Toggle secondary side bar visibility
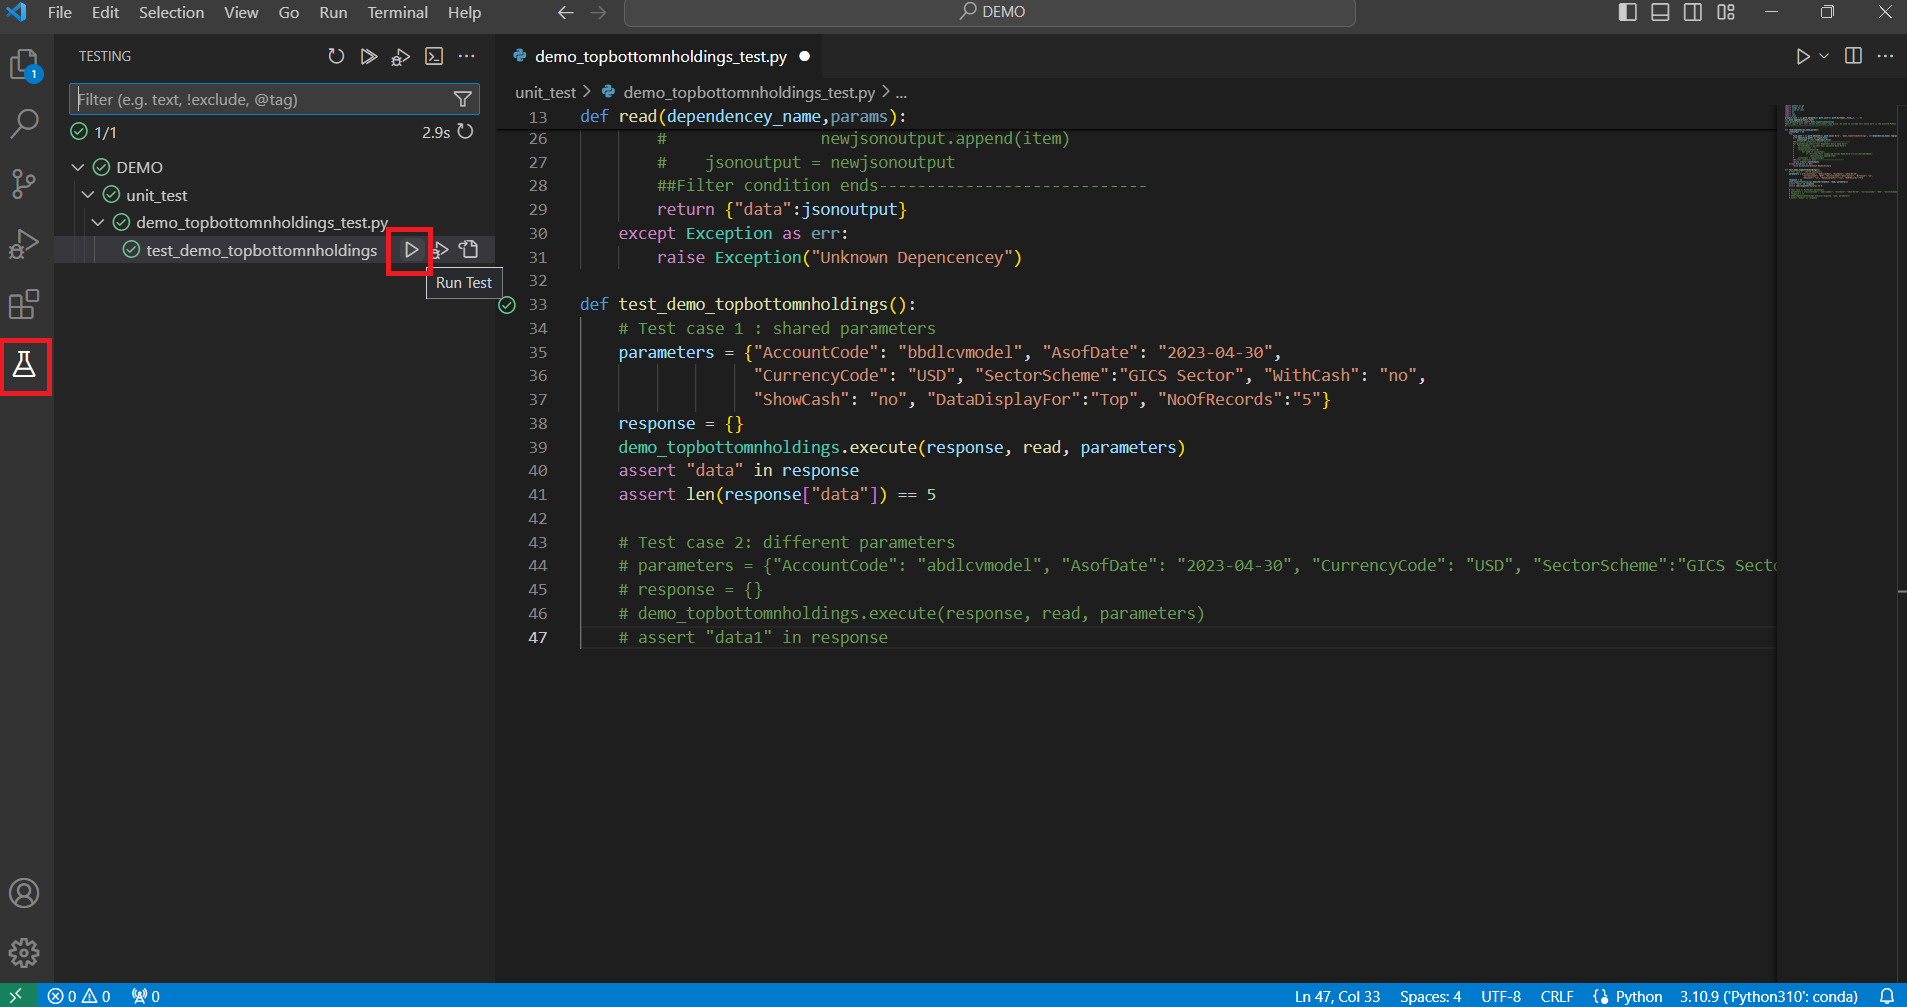 (1693, 12)
